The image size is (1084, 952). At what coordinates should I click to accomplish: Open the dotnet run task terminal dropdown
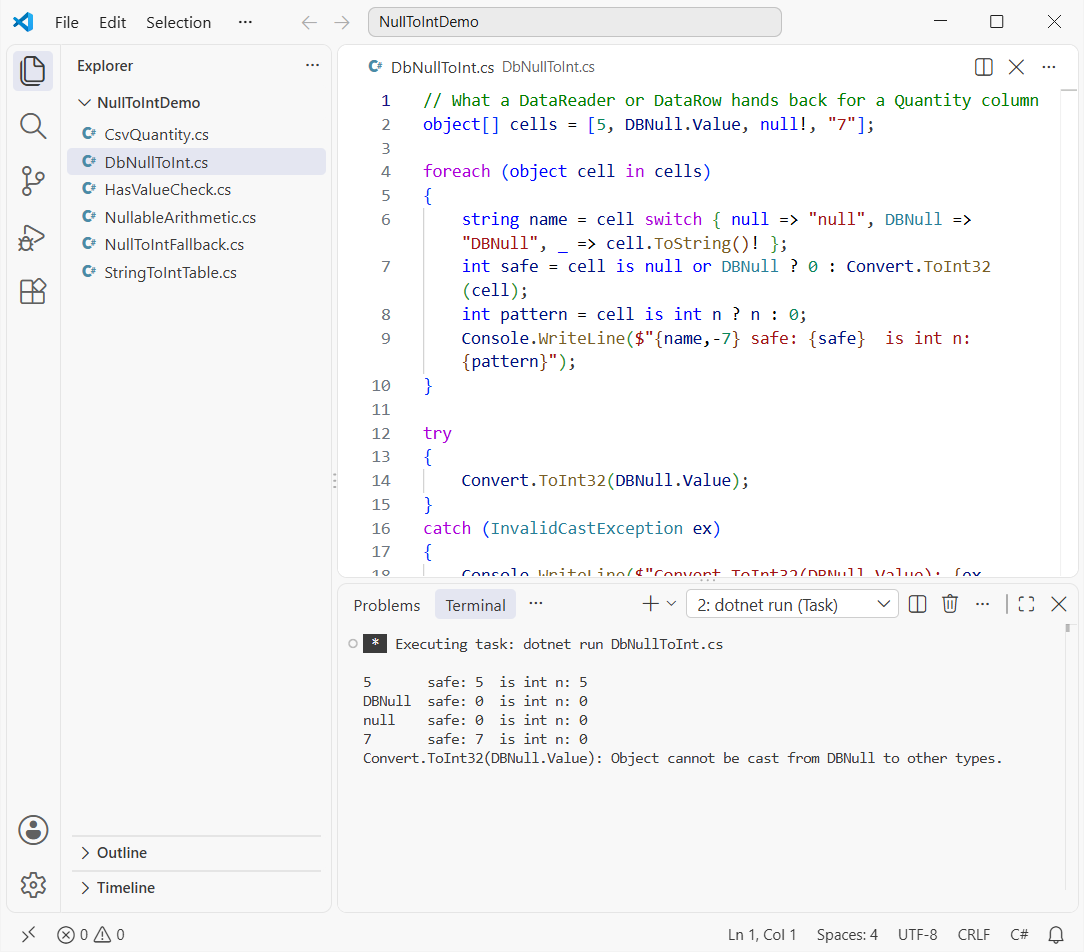(792, 604)
